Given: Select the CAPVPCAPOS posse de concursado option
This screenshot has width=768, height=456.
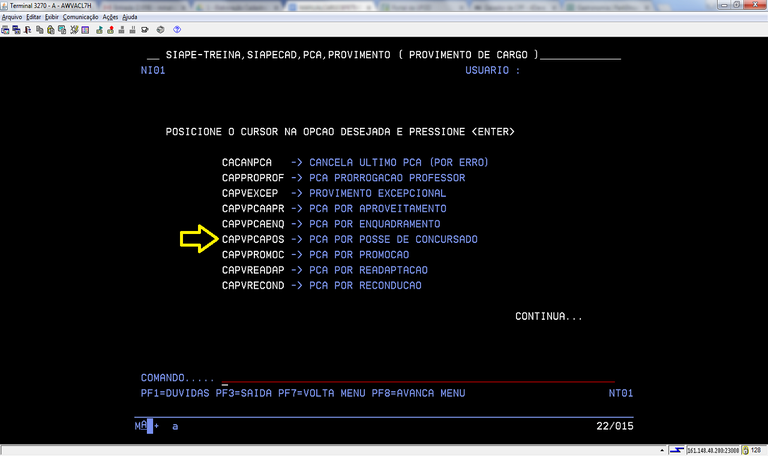Looking at the screenshot, I should (253, 240).
